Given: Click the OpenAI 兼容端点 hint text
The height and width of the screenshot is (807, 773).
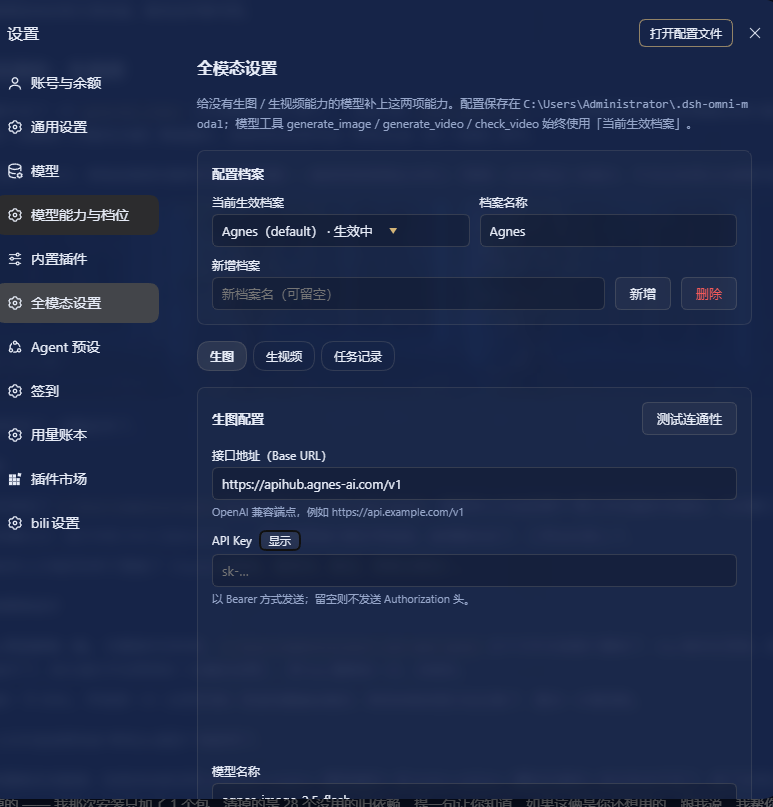Looking at the screenshot, I should (338, 512).
